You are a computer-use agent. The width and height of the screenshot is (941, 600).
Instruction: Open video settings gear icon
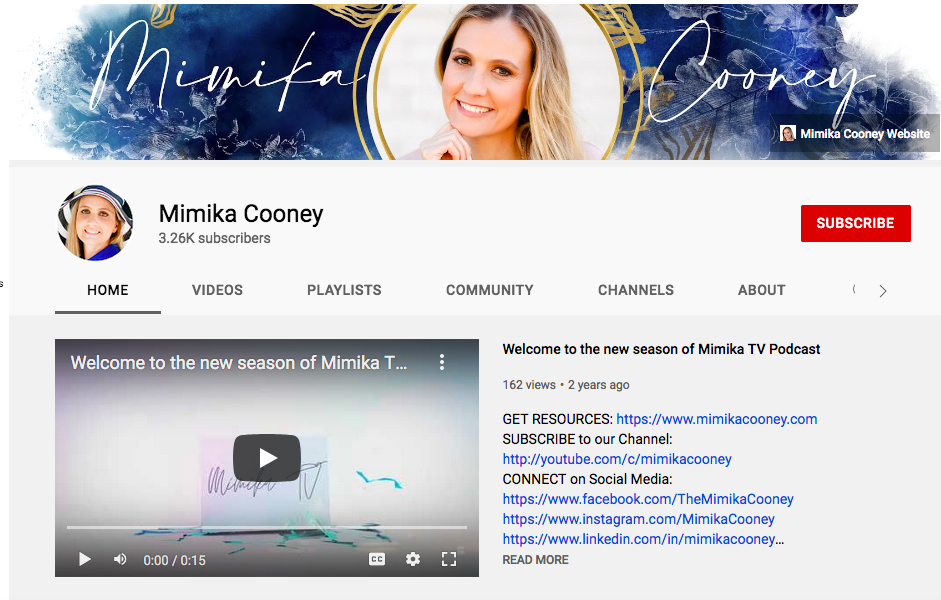413,559
